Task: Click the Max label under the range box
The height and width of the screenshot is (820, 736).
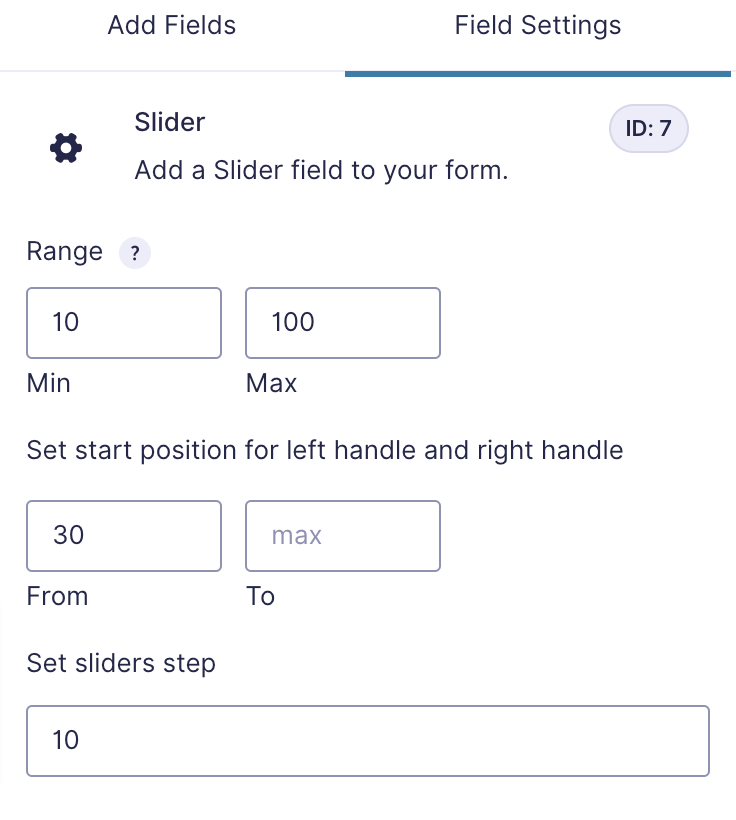Action: click(x=271, y=383)
